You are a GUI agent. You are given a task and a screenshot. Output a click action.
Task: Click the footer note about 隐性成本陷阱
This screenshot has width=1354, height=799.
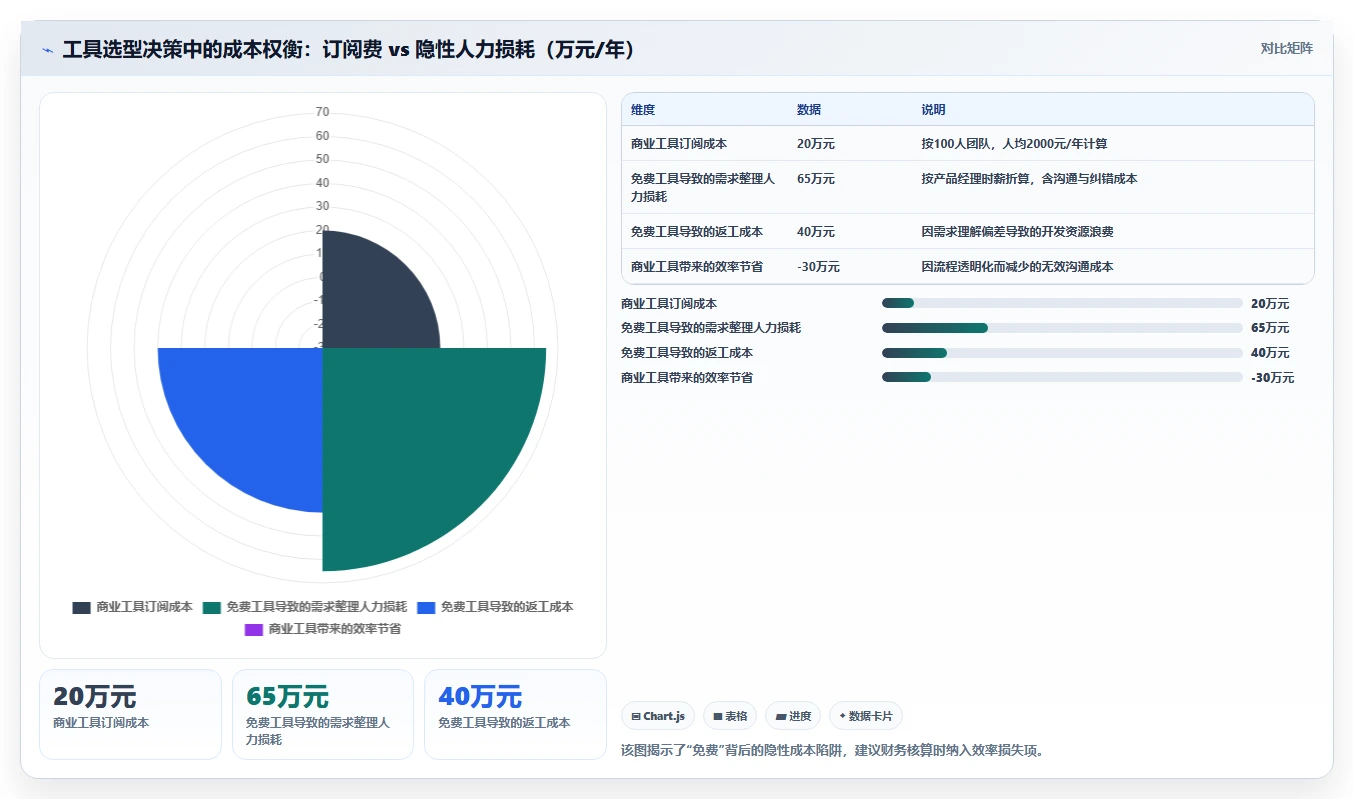tap(833, 750)
